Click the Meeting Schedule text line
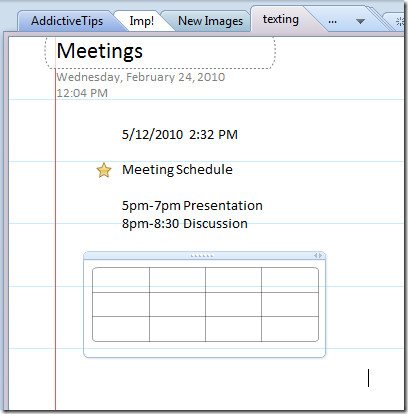The height and width of the screenshot is (414, 408). (x=177, y=170)
